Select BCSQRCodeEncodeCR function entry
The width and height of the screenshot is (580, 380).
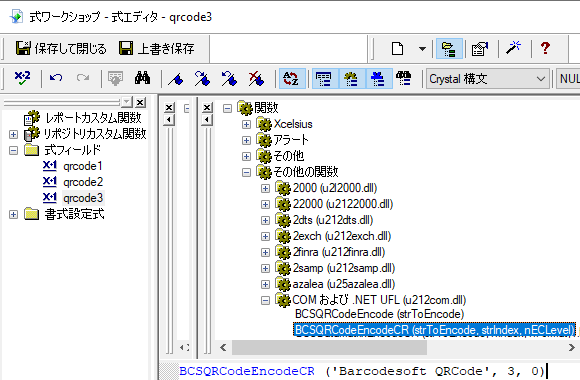(435, 330)
